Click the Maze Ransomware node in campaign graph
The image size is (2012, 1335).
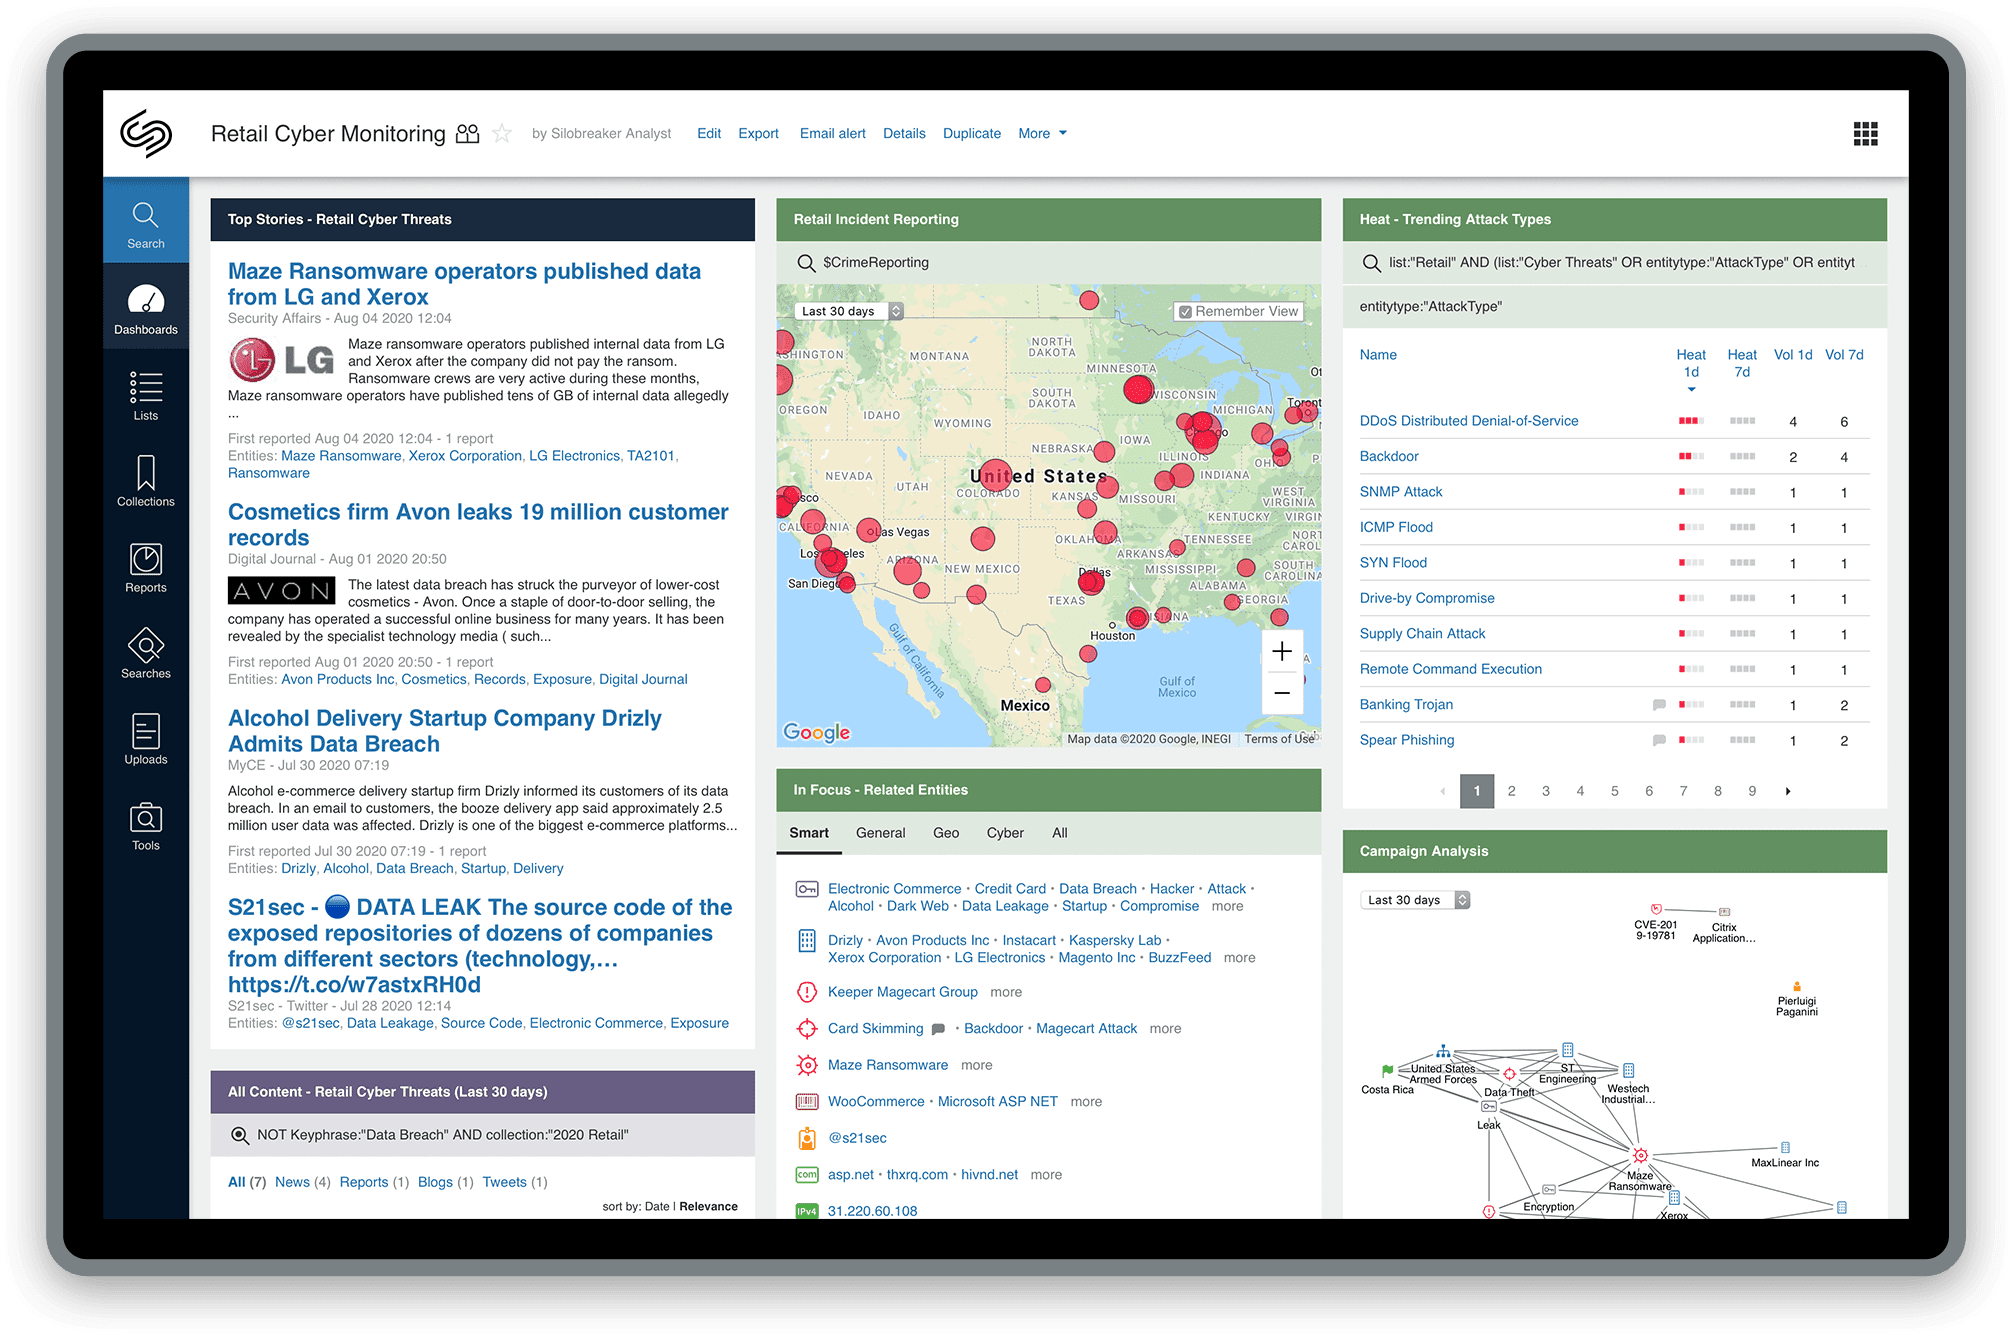pos(1640,1156)
